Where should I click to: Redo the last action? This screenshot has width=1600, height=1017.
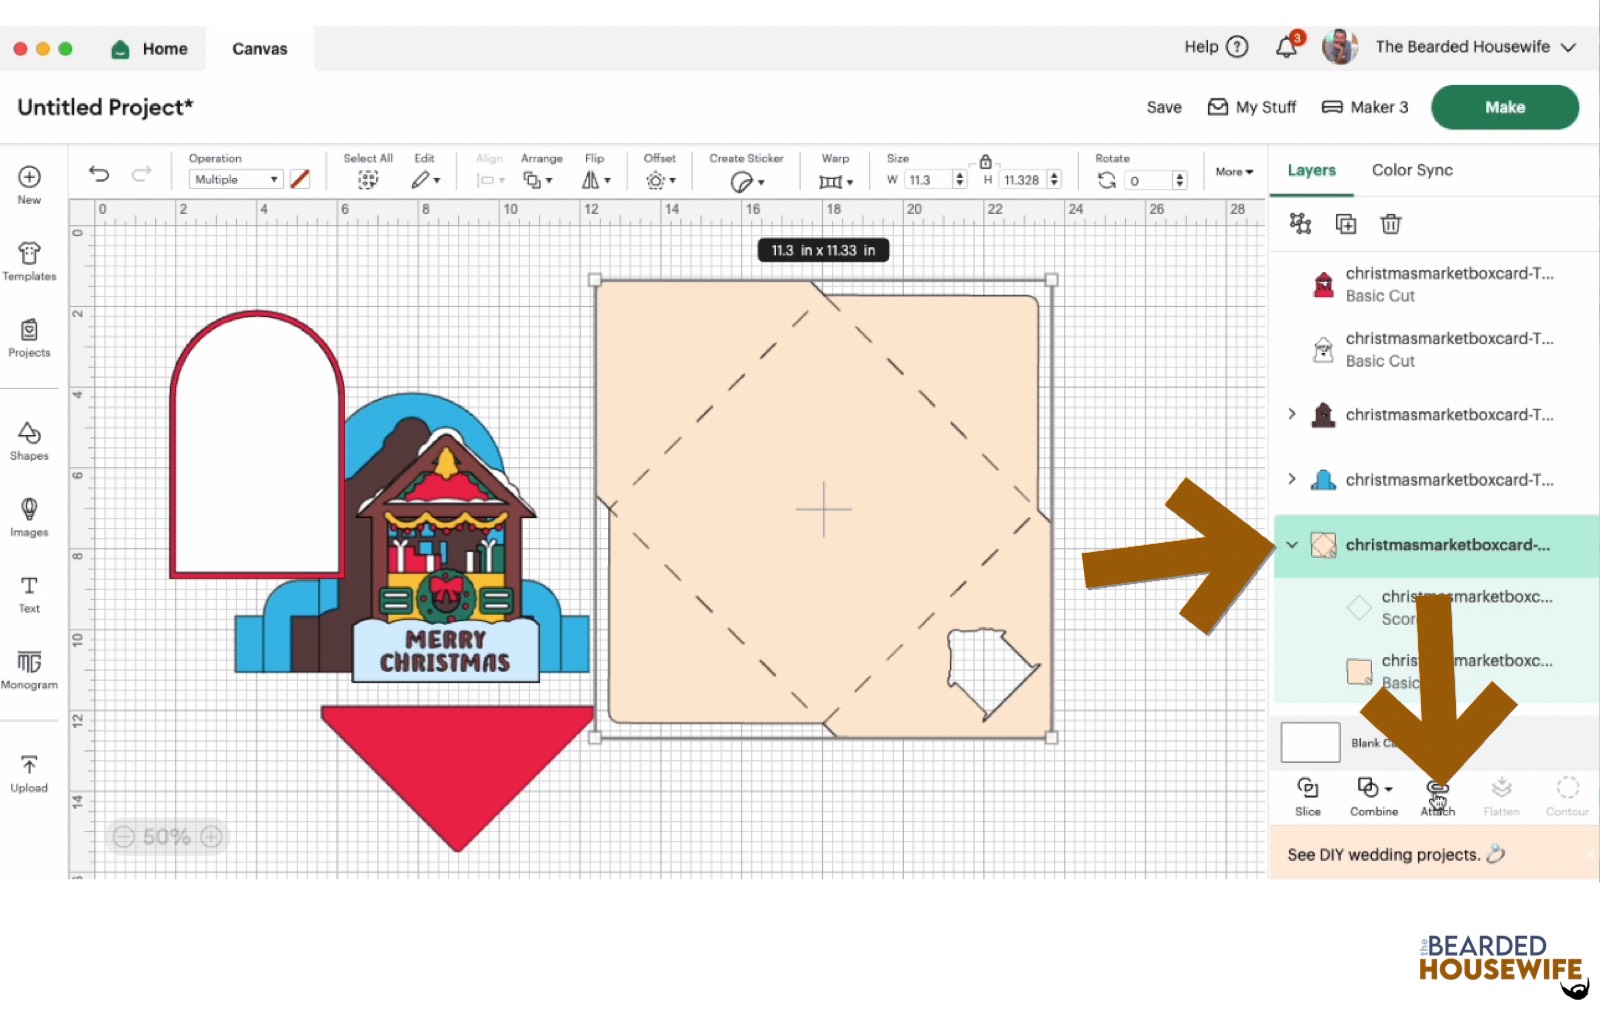click(142, 174)
